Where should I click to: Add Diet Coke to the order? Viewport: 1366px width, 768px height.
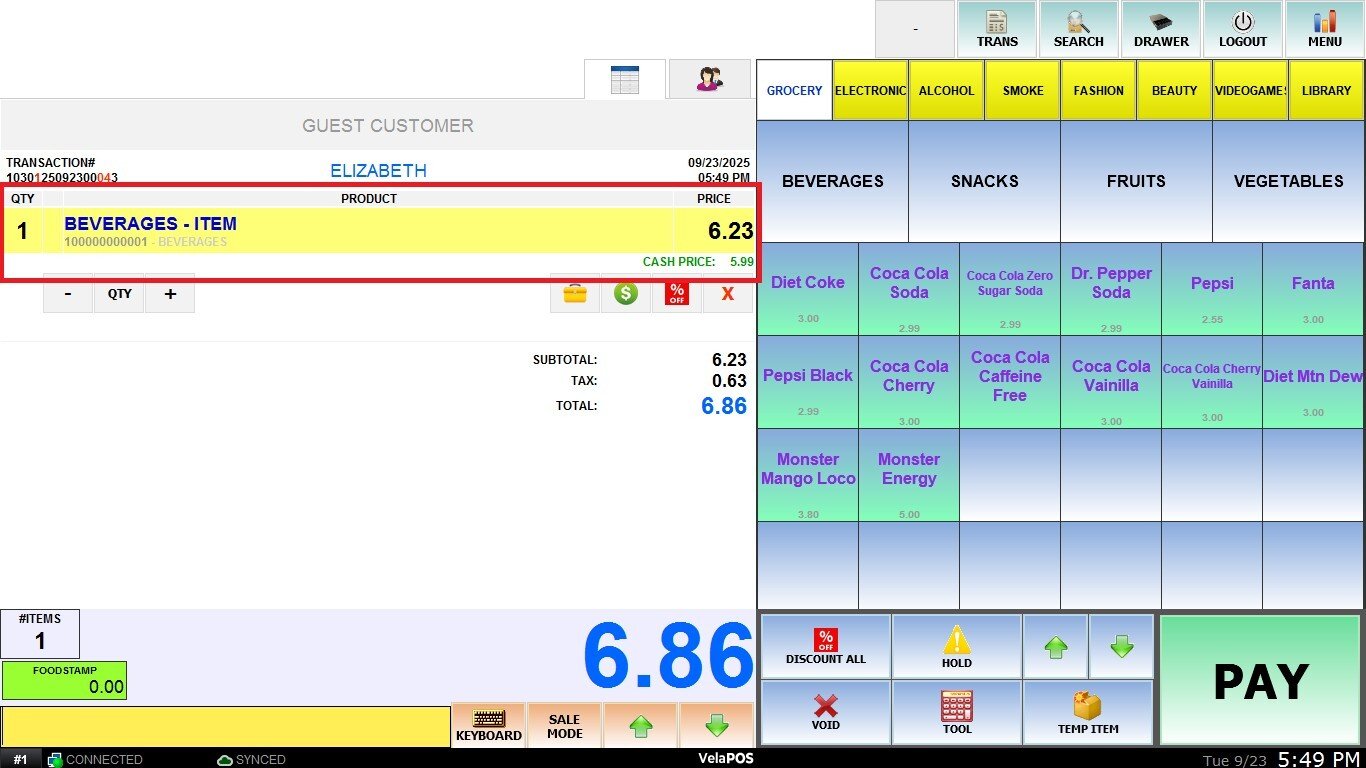tap(807, 289)
